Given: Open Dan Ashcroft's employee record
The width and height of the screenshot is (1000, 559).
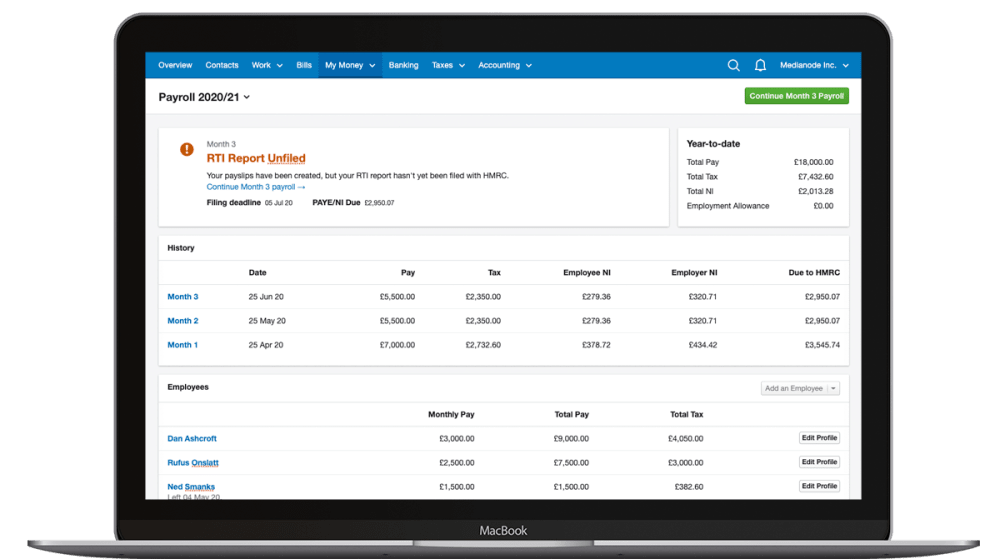Looking at the screenshot, I should coord(191,439).
